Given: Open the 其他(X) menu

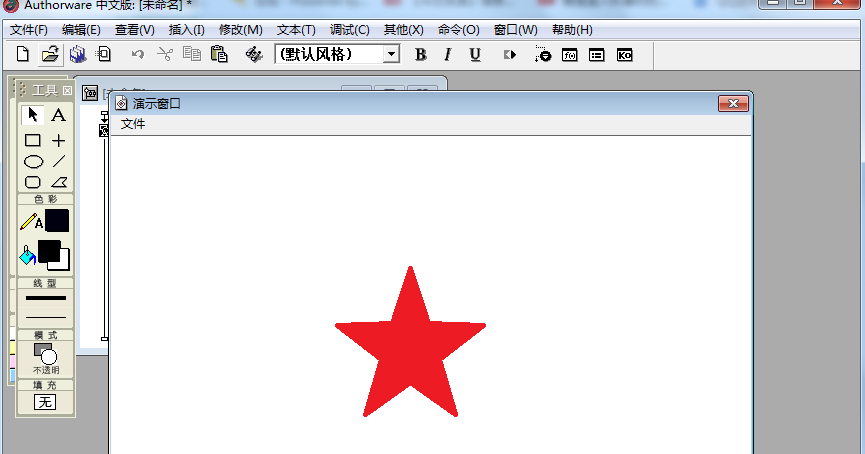Looking at the screenshot, I should click(x=404, y=30).
